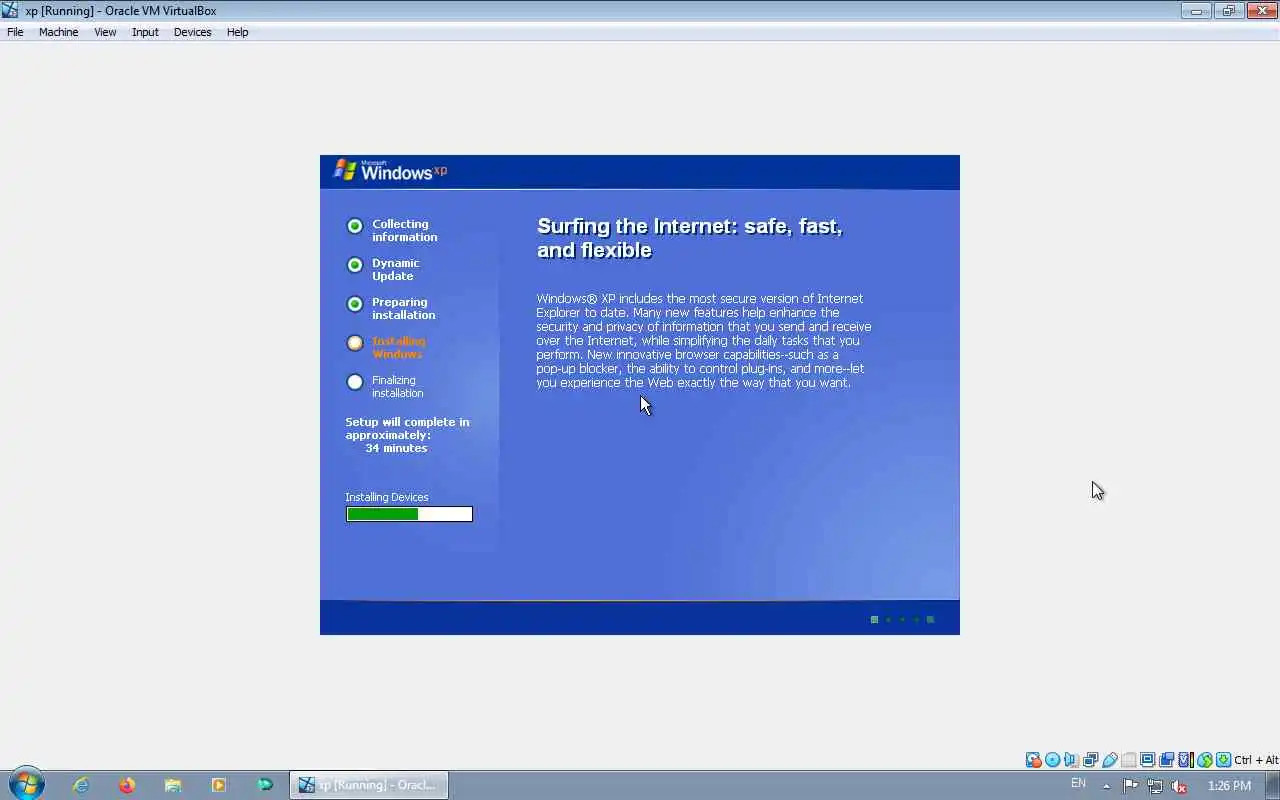
Task: Click the virtualization features V icon
Action: (1185, 760)
